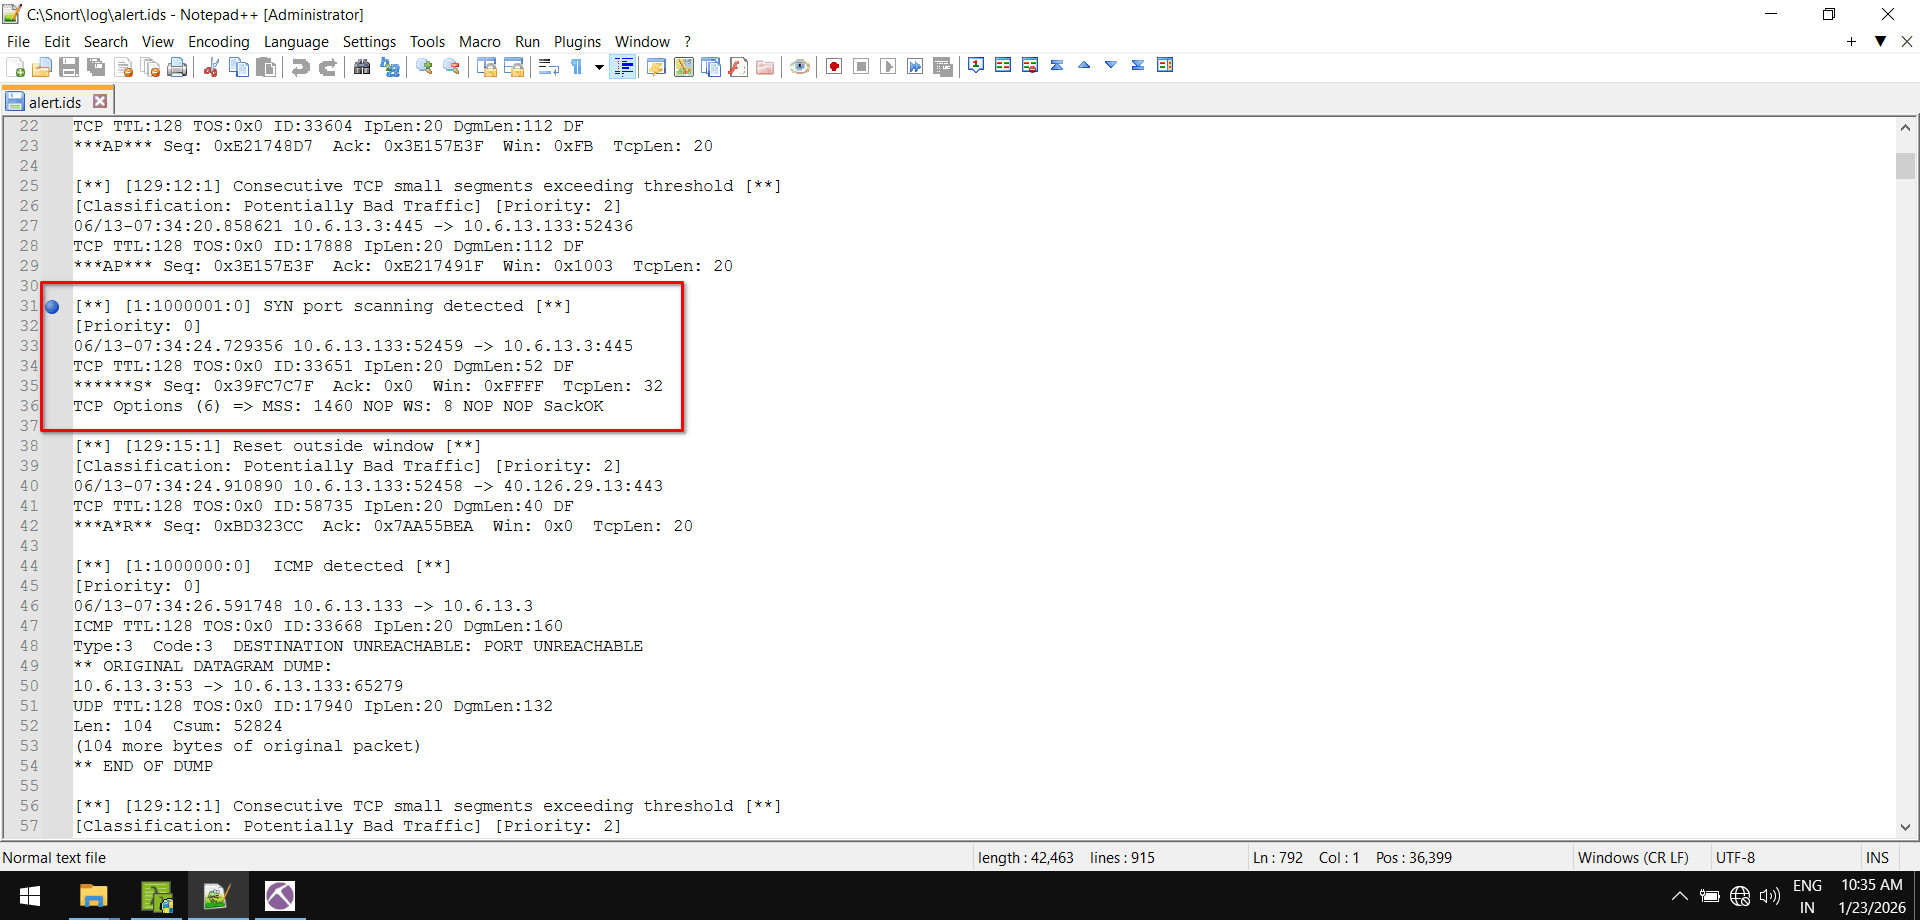1920x920 pixels.
Task: Open the tab list dropdown at top right
Action: [x=1881, y=41]
